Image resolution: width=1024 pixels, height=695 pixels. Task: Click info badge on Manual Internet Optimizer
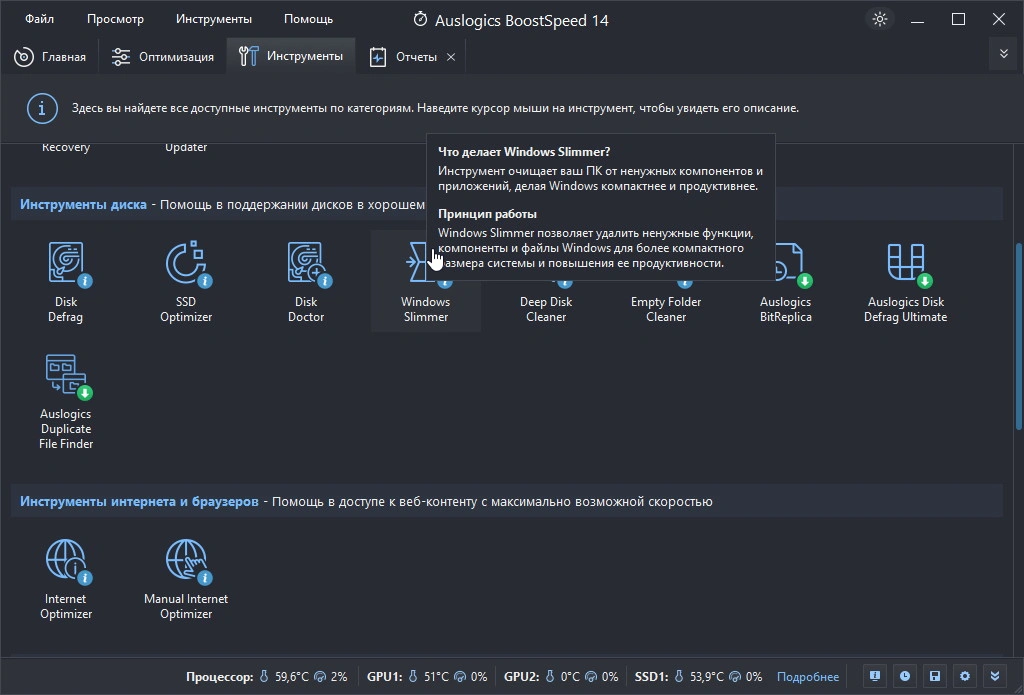coord(205,578)
